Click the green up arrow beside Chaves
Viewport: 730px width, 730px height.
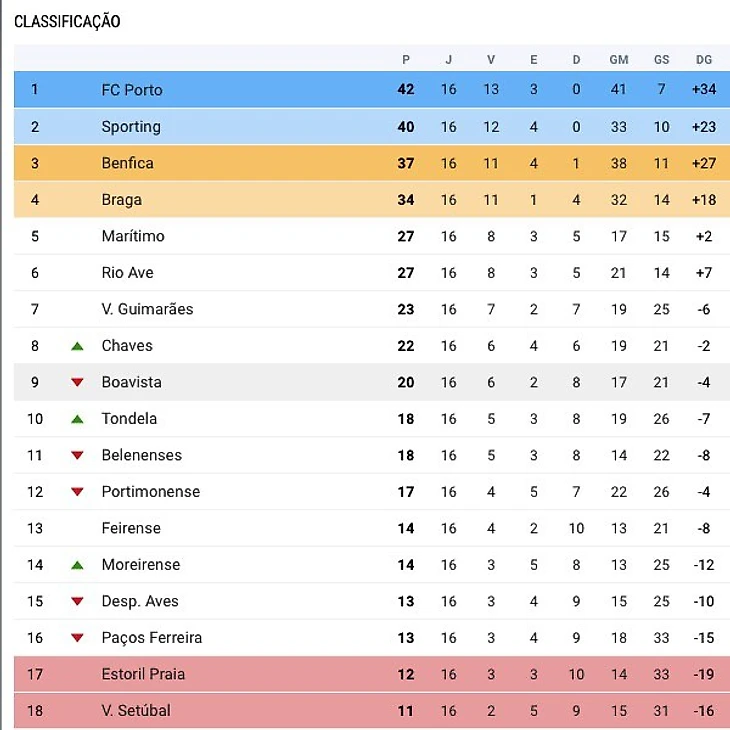[x=77, y=346]
